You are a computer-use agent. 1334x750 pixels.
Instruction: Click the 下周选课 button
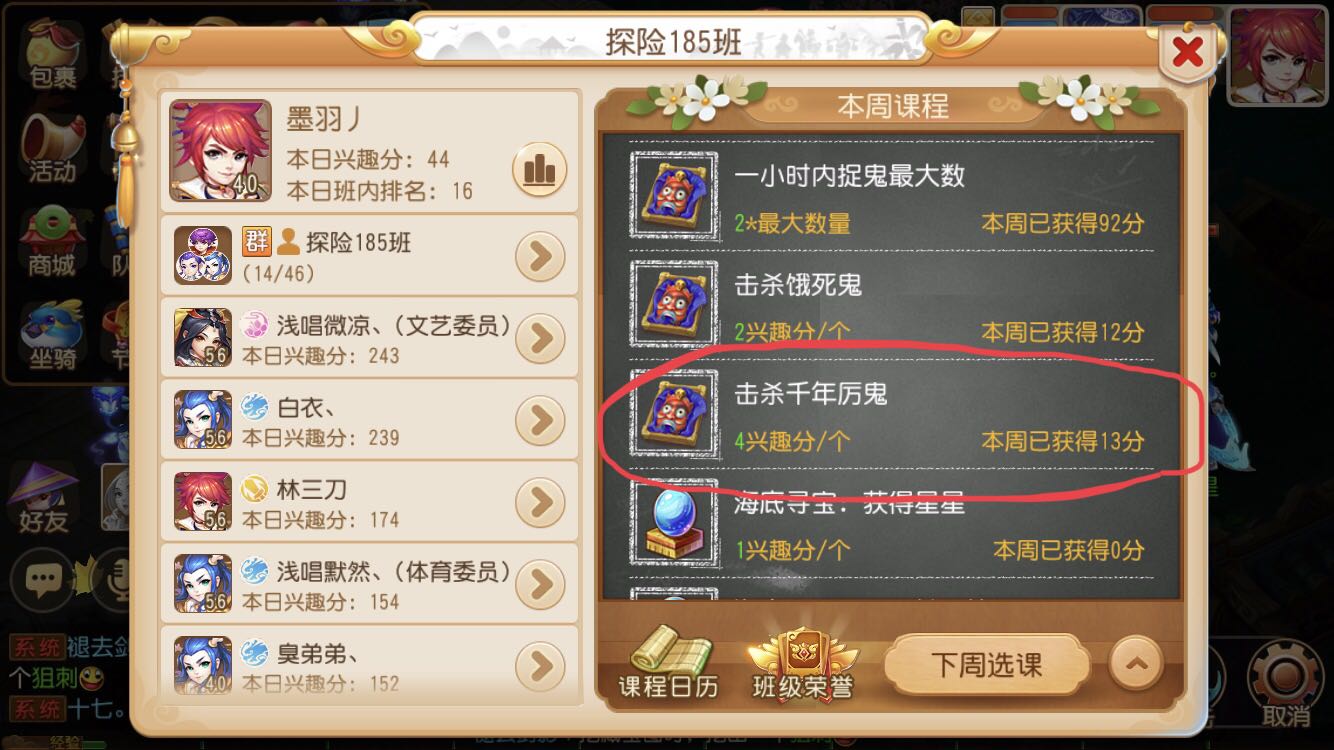(987, 664)
